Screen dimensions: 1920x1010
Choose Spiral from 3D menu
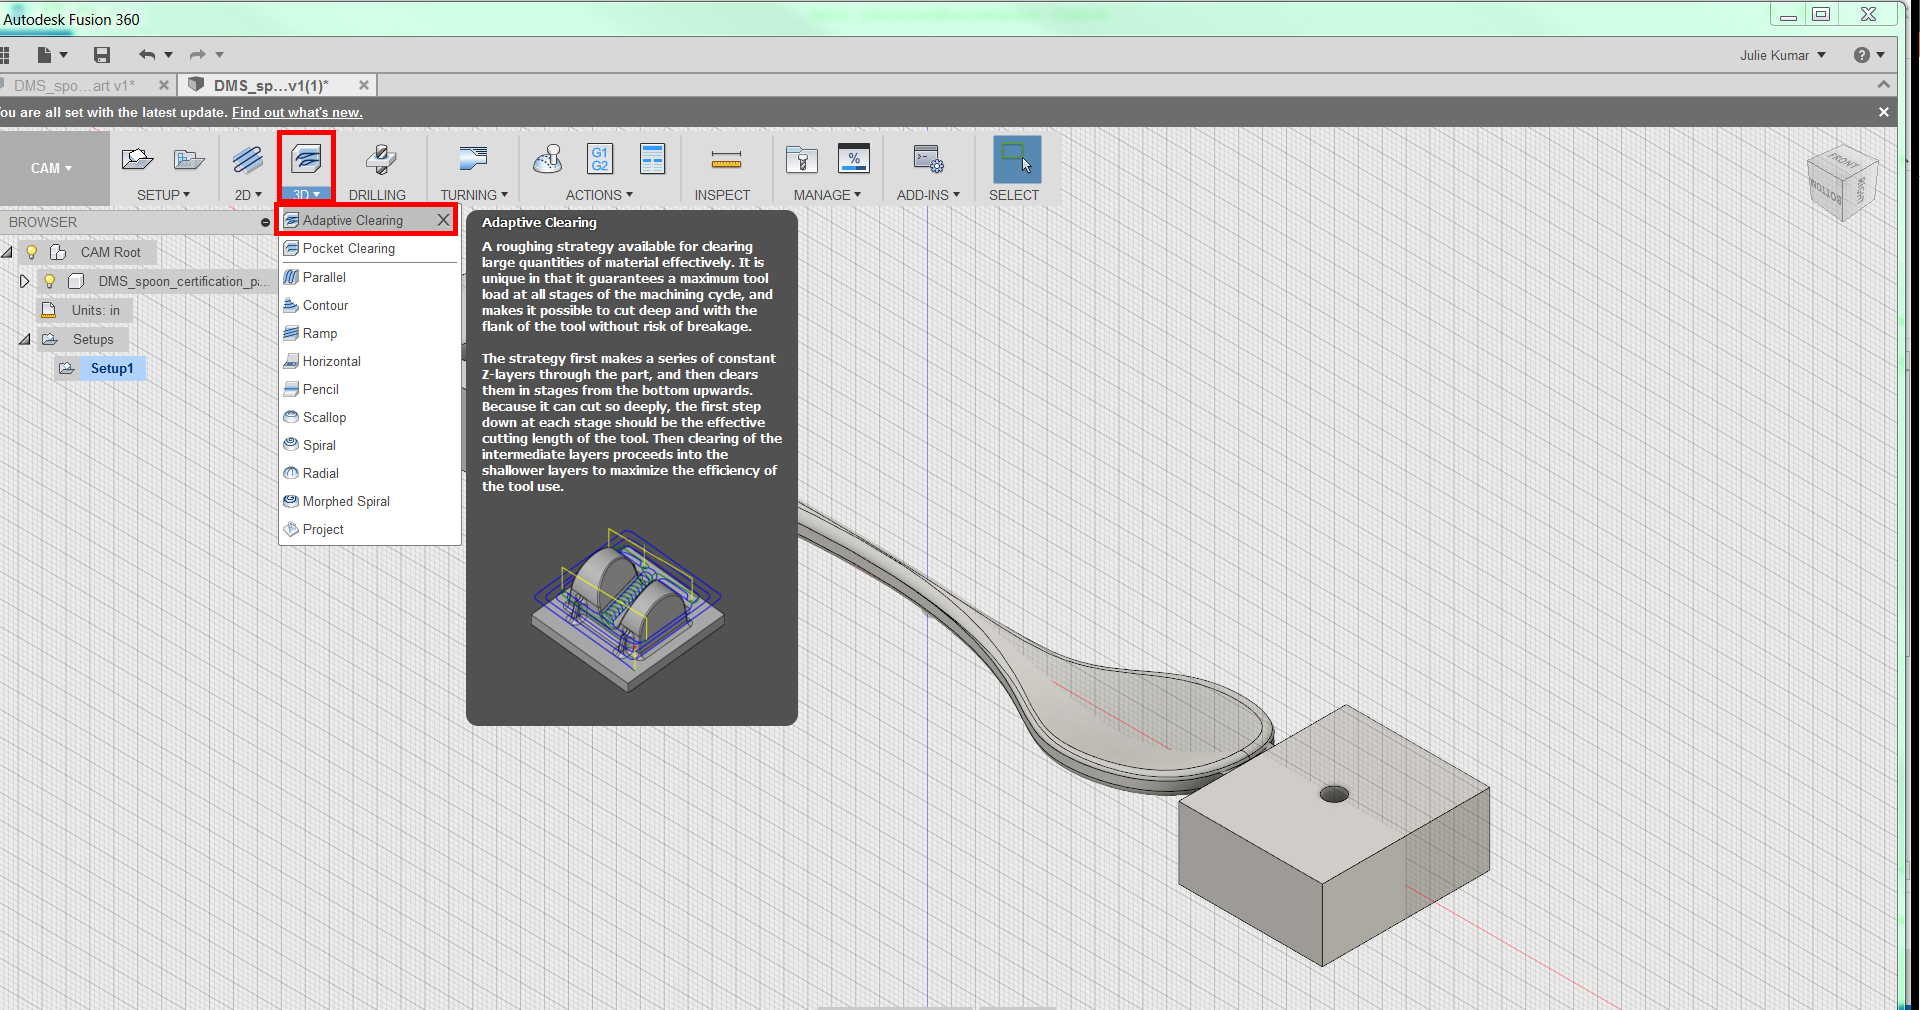pyautogui.click(x=369, y=445)
